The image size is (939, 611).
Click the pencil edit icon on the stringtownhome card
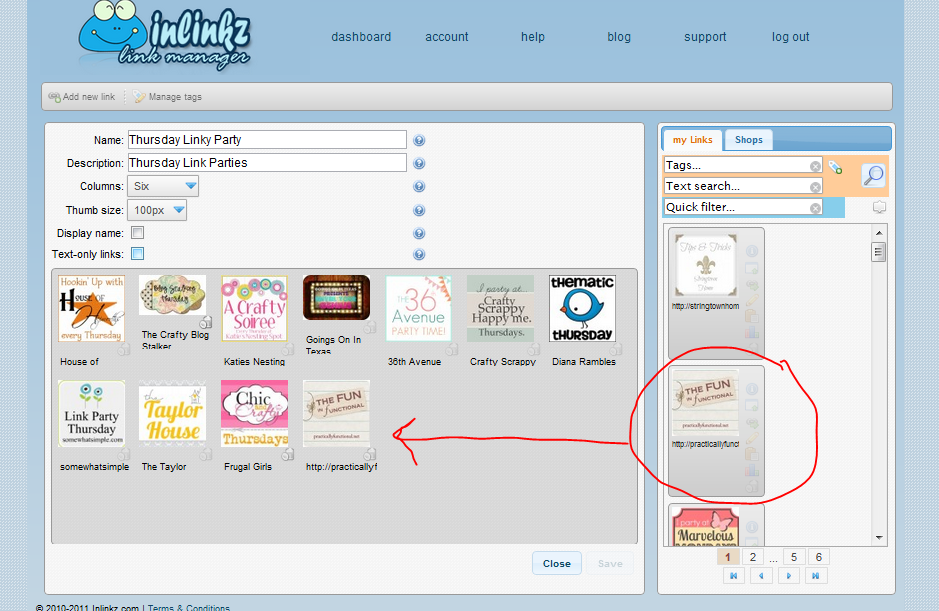[x=752, y=300]
